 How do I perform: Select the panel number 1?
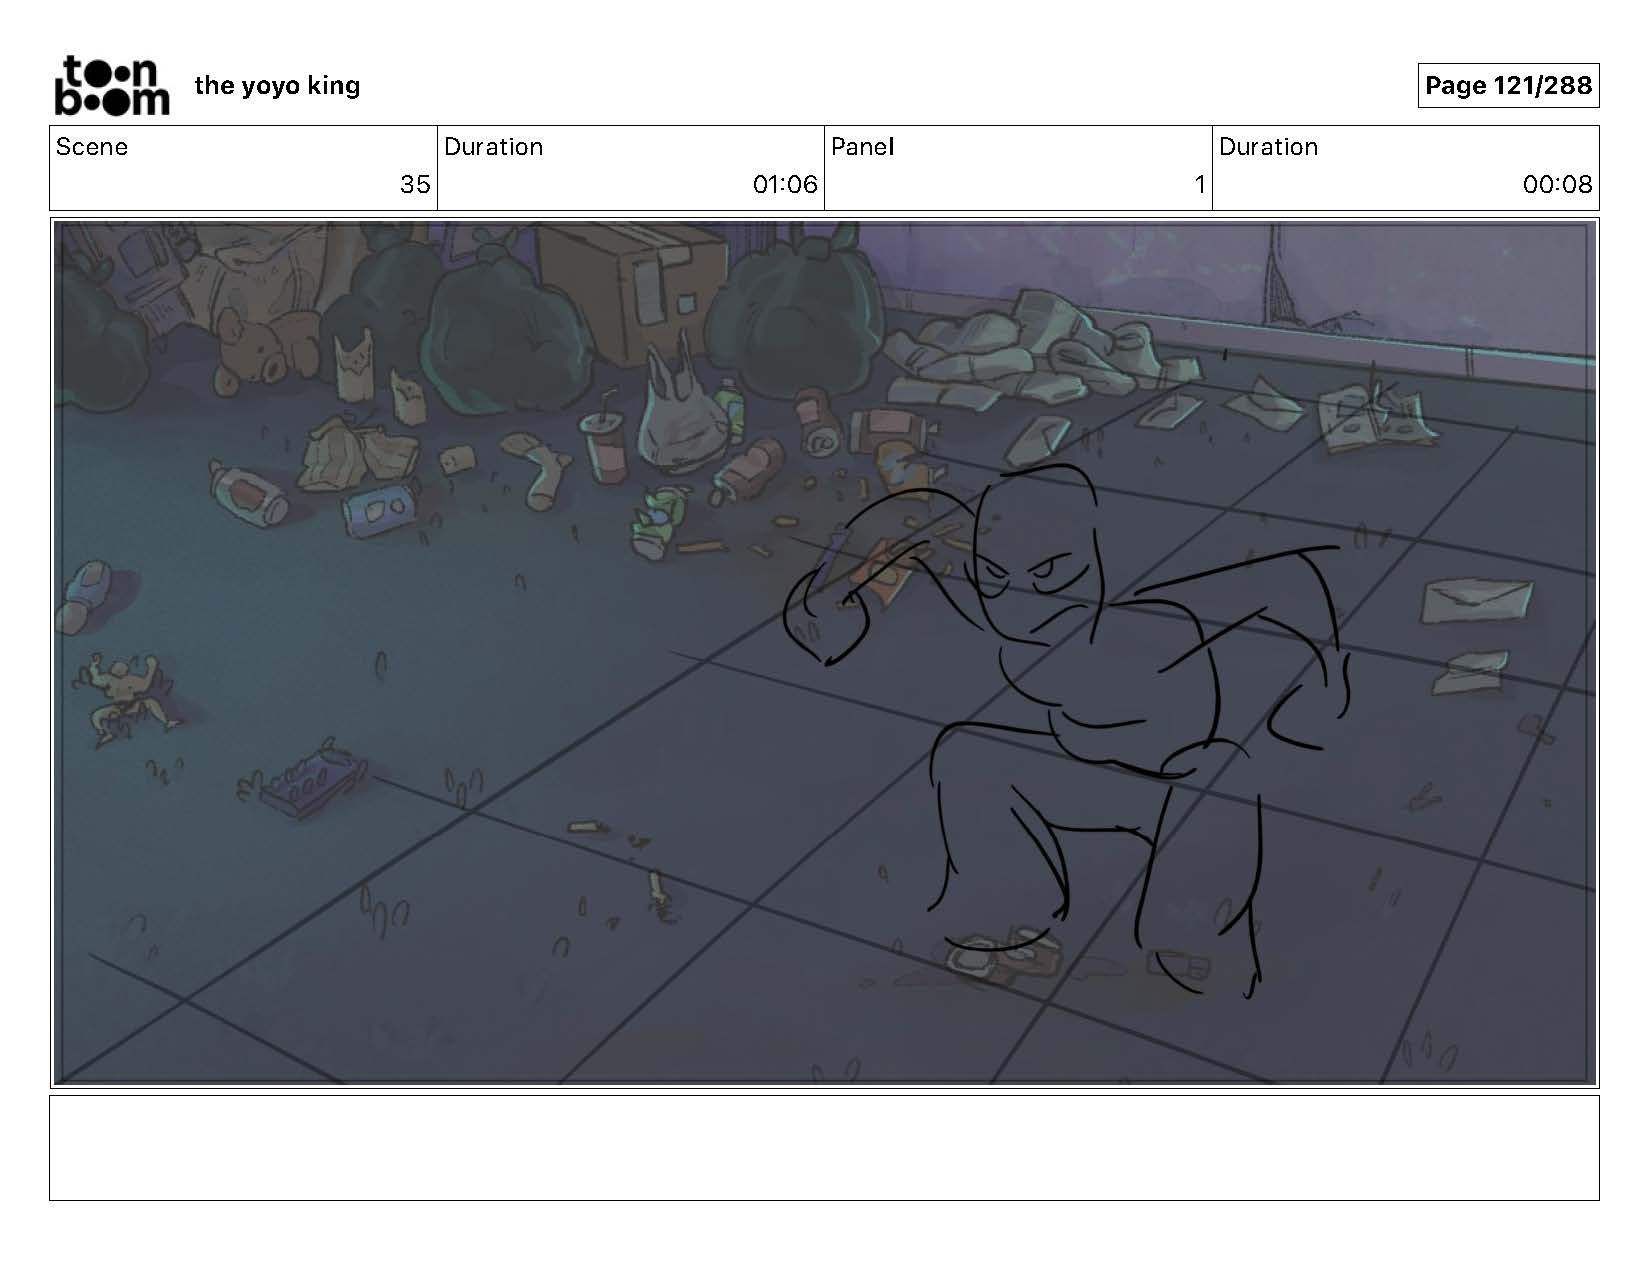pos(1199,184)
